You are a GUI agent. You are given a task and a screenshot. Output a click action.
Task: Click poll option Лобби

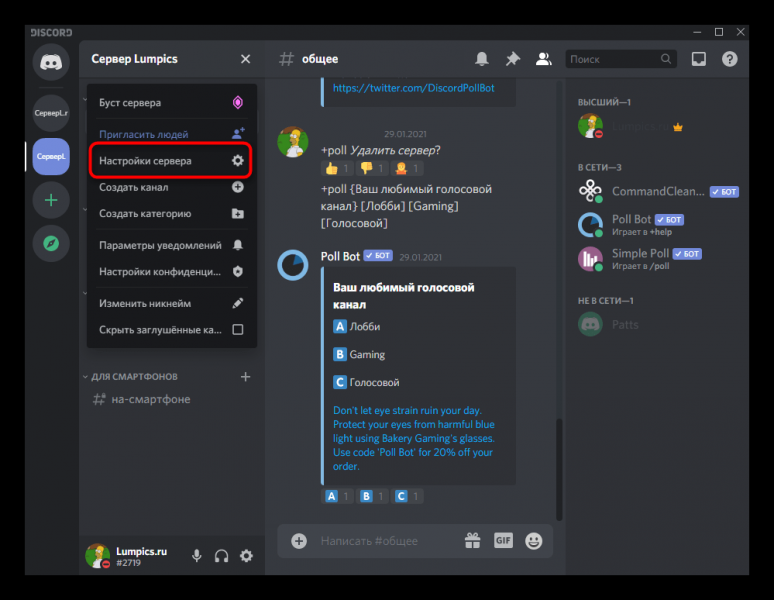[x=357, y=327]
